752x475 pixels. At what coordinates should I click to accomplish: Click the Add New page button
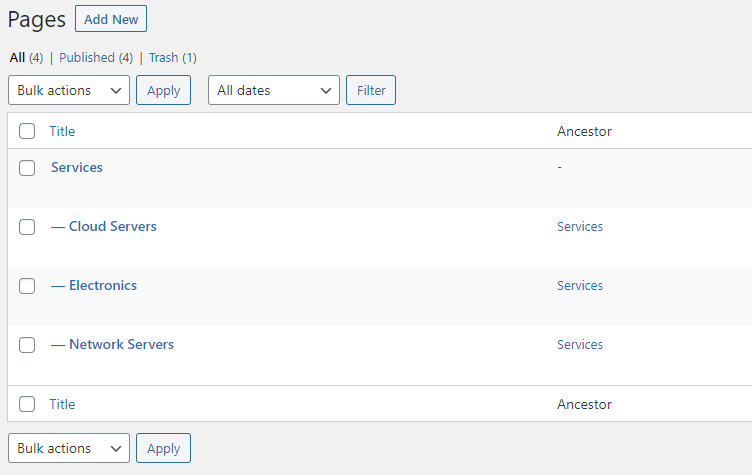(111, 19)
